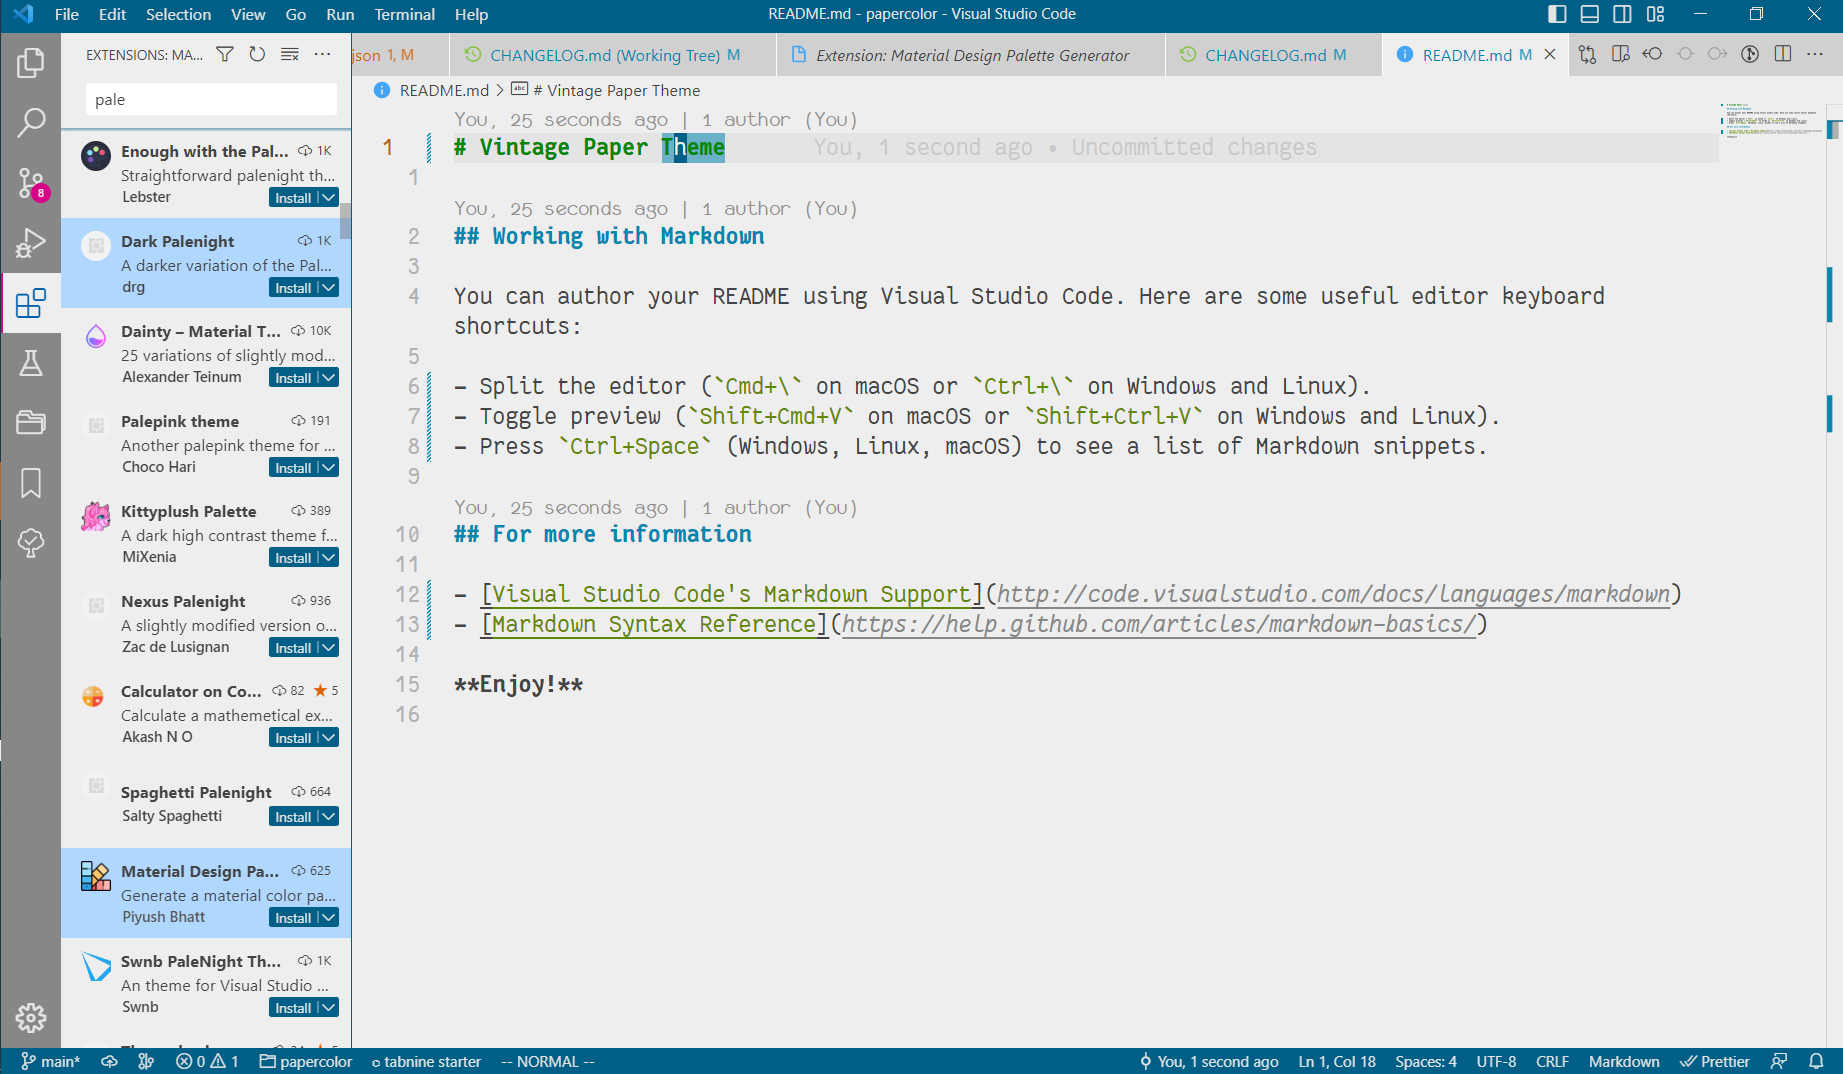1843x1074 pixels.
Task: Open the Project Manager folder icon
Action: coord(31,423)
